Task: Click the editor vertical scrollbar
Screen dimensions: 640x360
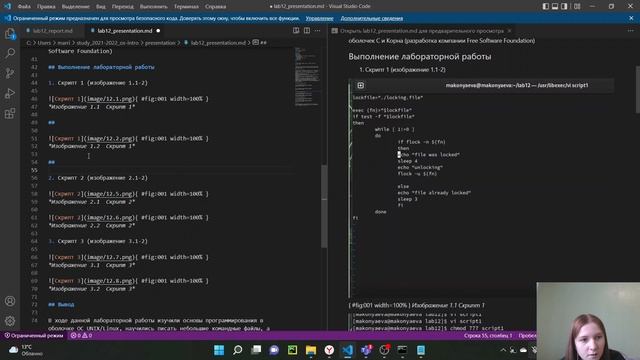Action: [324, 206]
